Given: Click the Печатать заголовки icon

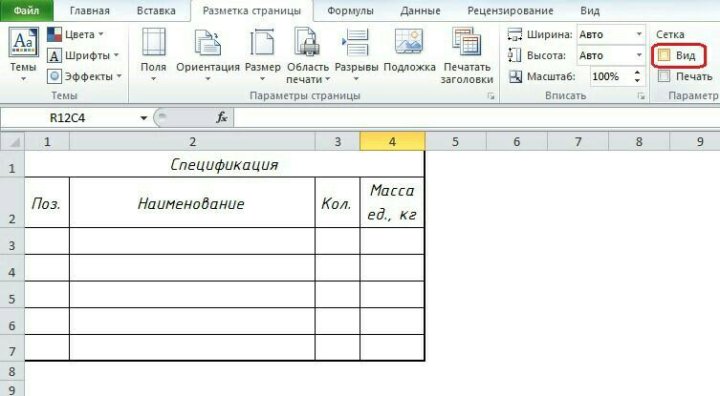Looking at the screenshot, I should click(x=466, y=42).
